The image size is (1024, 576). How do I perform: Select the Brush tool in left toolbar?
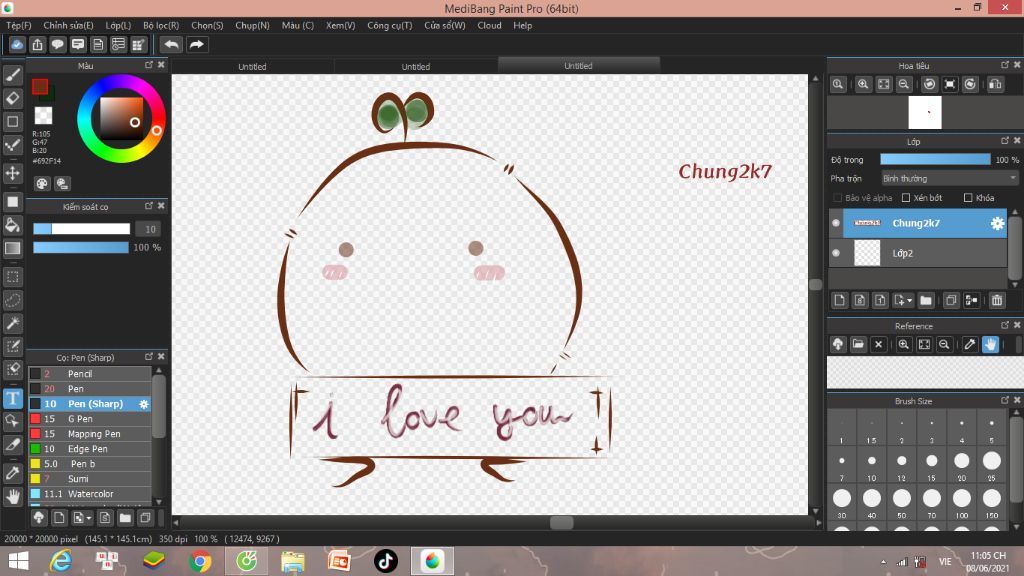[12, 75]
